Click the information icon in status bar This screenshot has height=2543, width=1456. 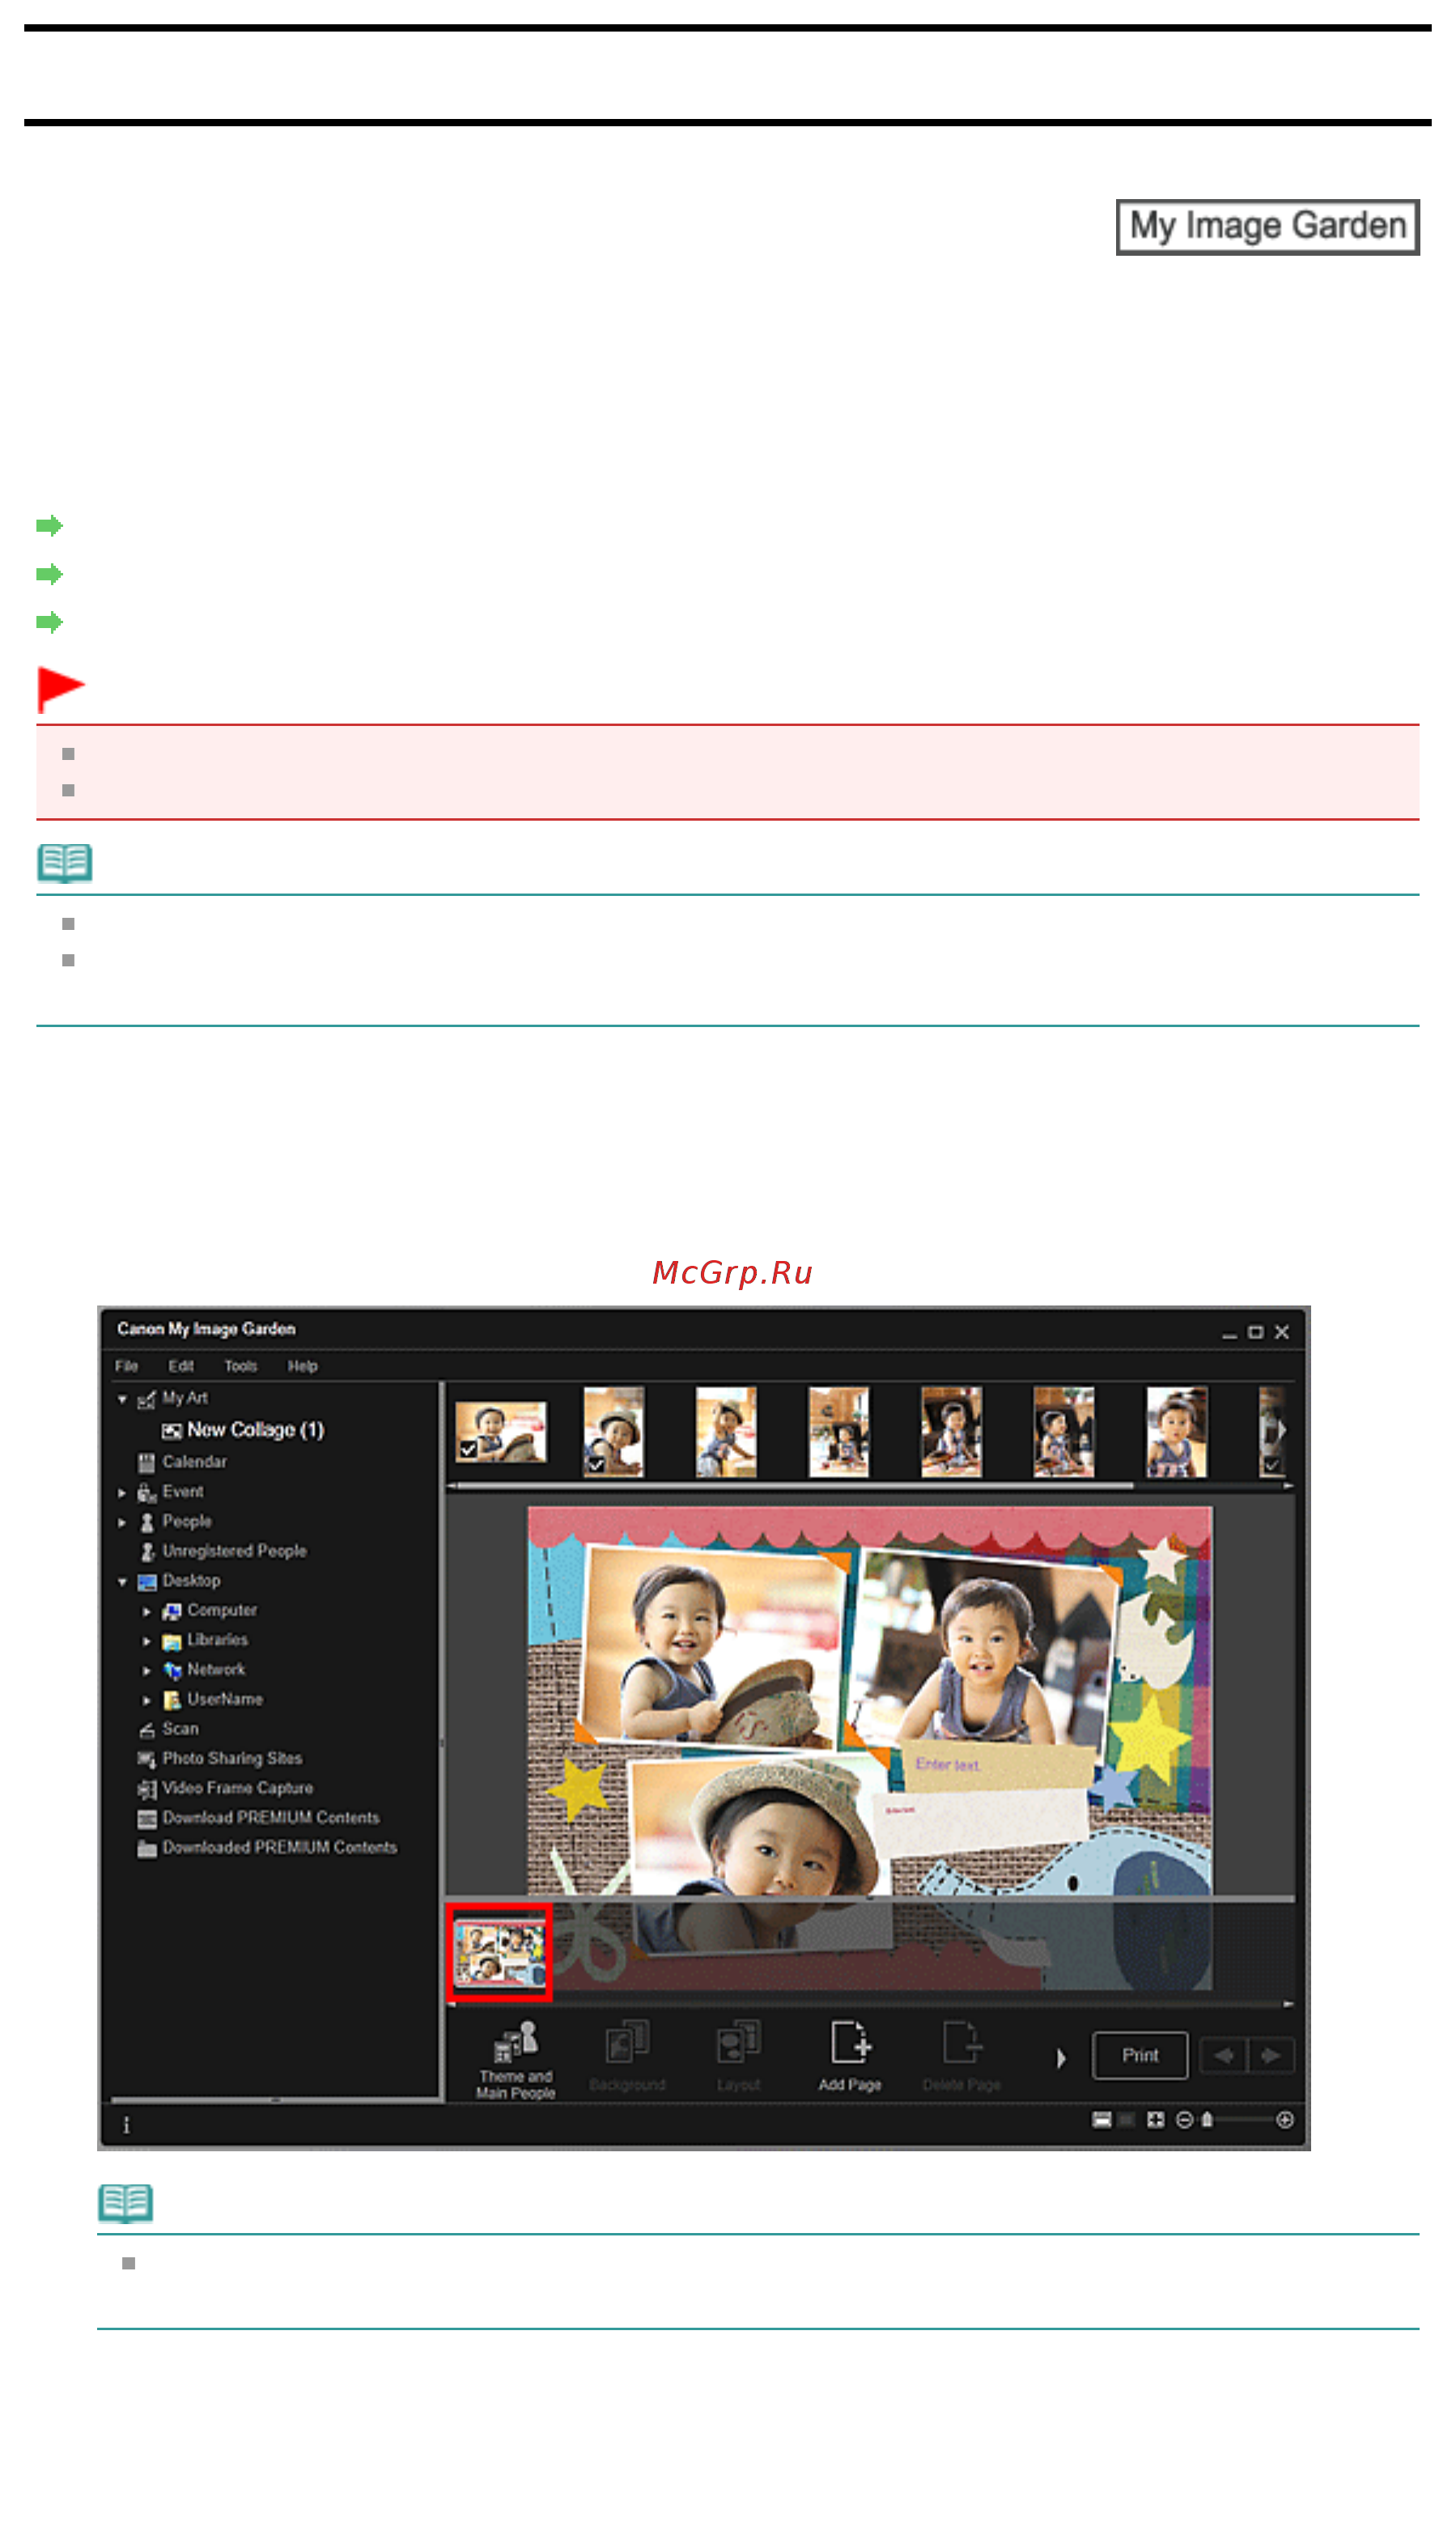pos(126,2125)
